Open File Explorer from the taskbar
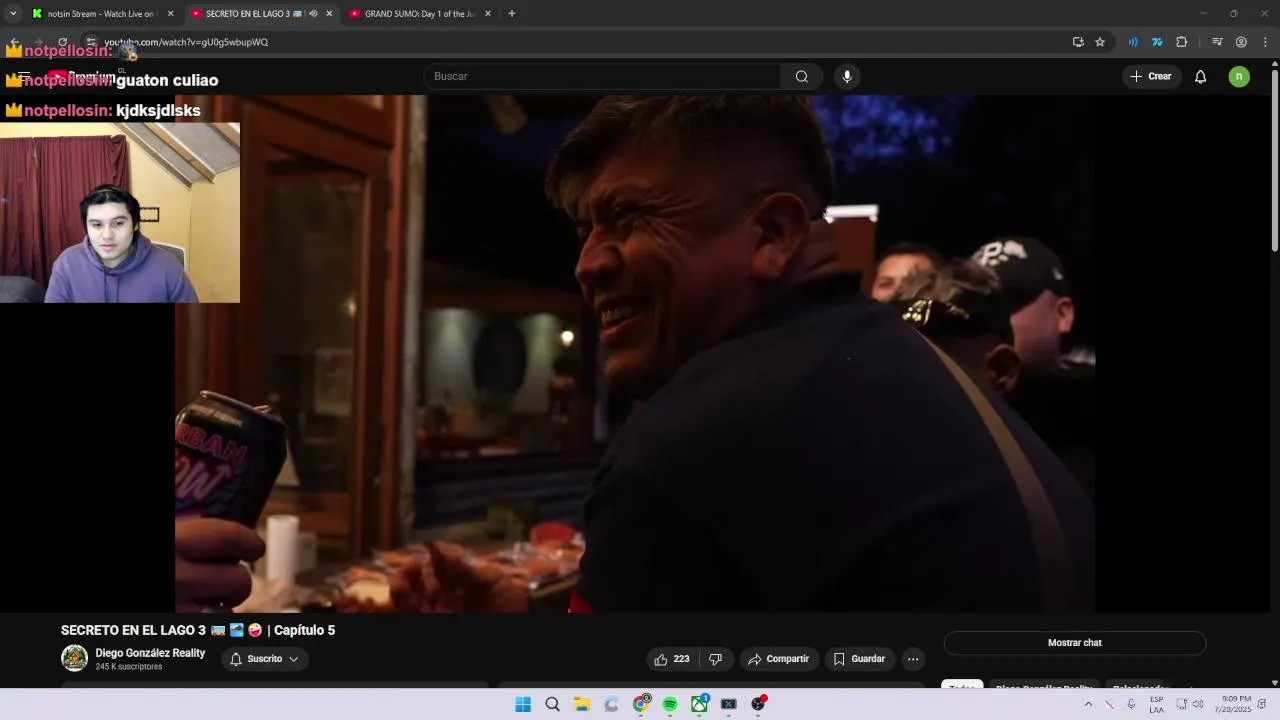 (582, 704)
